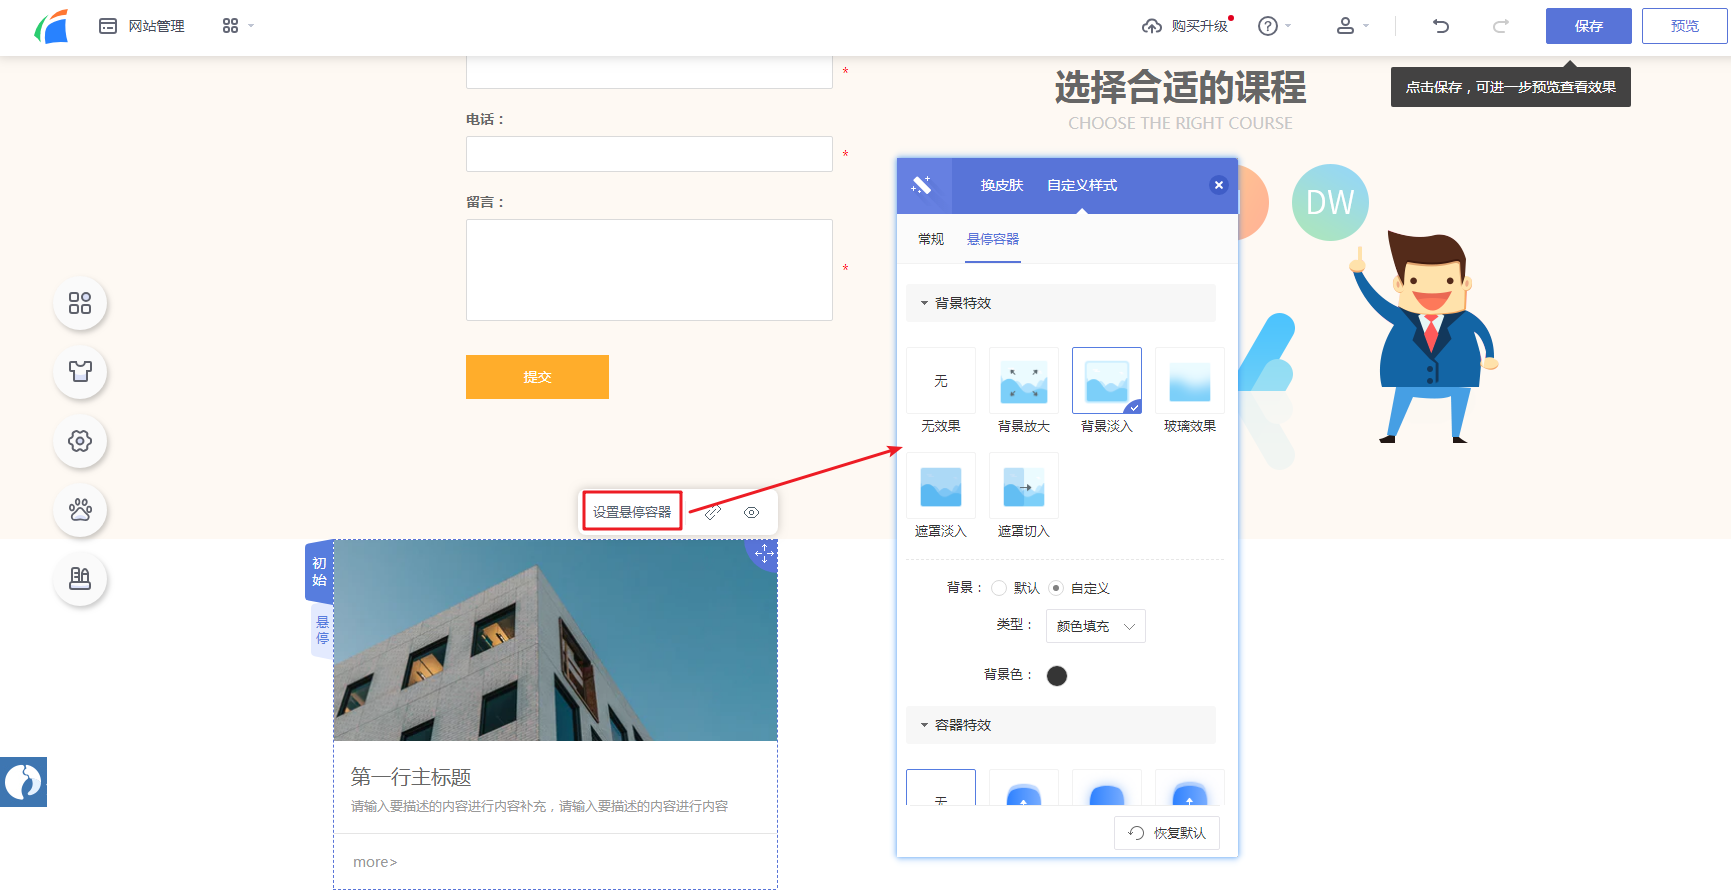1731x896 pixels.
Task: Click the more> link in the card
Action: (x=375, y=862)
